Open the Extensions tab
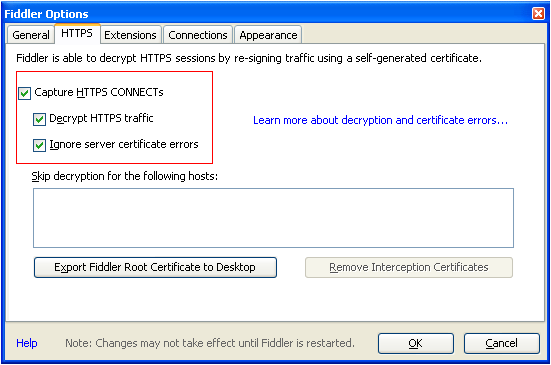The width and height of the screenshot is (551, 365). 130,35
